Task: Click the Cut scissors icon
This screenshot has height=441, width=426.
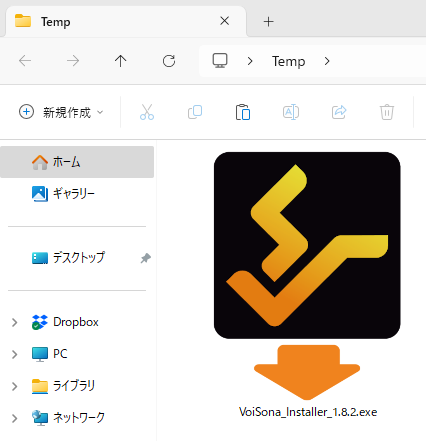Action: [x=147, y=112]
